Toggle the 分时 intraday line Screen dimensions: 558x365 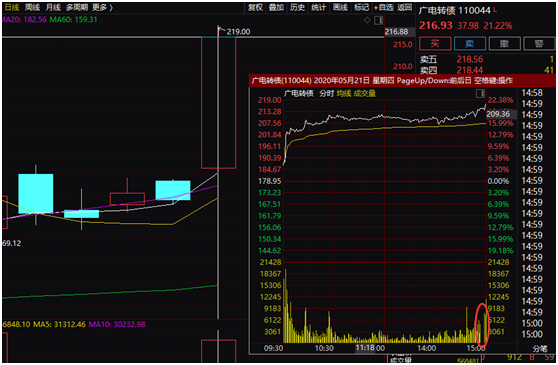pyautogui.click(x=327, y=94)
